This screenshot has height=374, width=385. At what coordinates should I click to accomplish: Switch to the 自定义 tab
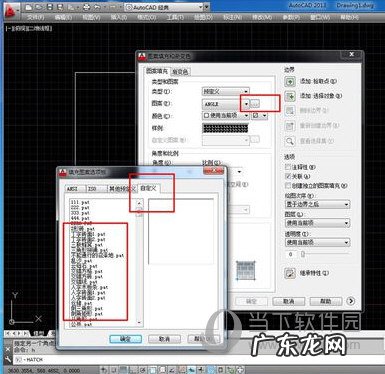coord(149,188)
